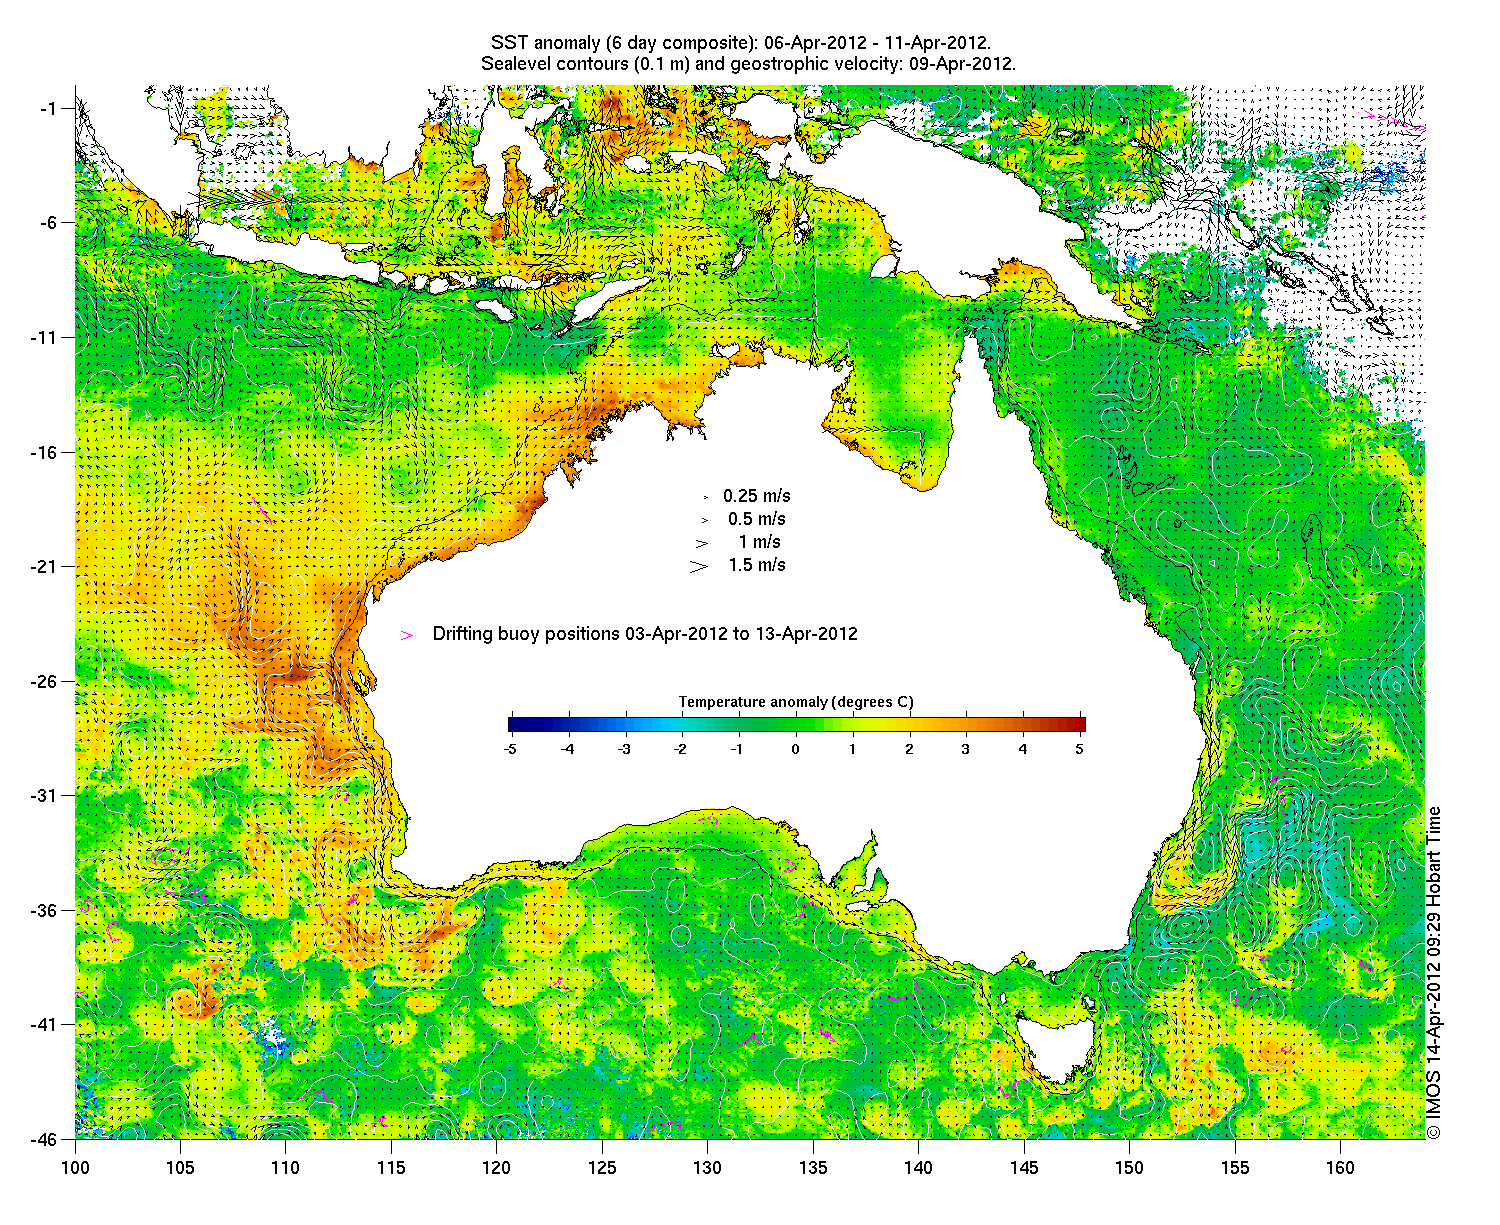Click the longitude axis label 155

tap(1235, 1168)
